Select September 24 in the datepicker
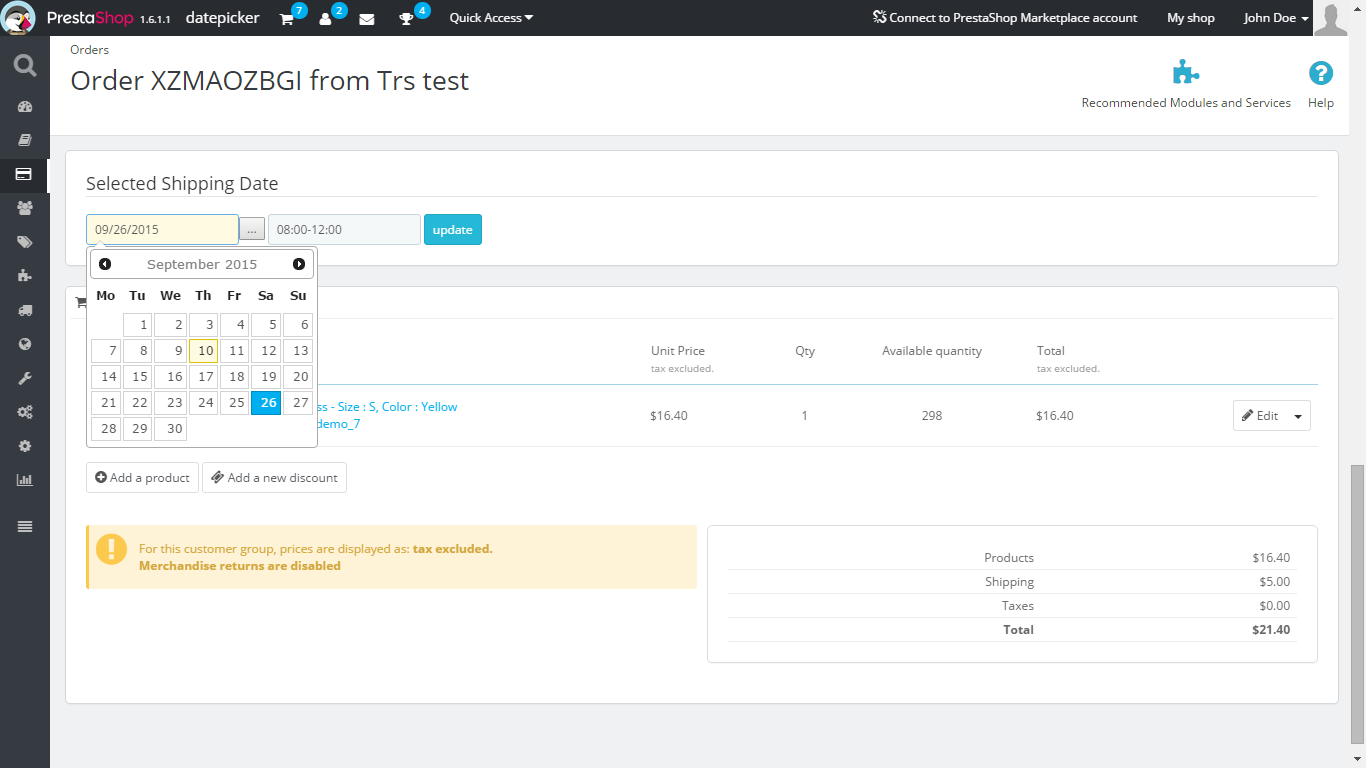 (x=204, y=403)
